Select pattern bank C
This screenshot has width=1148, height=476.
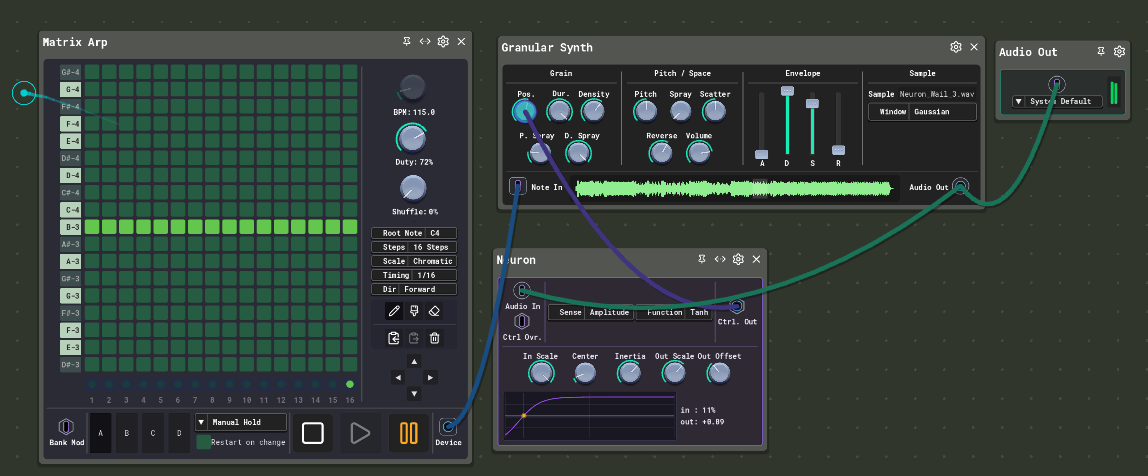click(153, 433)
